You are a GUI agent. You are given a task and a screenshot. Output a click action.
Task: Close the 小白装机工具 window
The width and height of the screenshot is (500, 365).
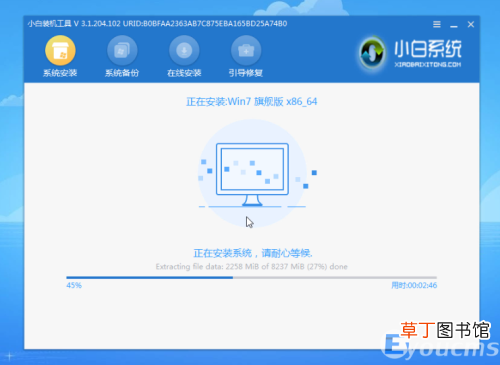(471, 24)
